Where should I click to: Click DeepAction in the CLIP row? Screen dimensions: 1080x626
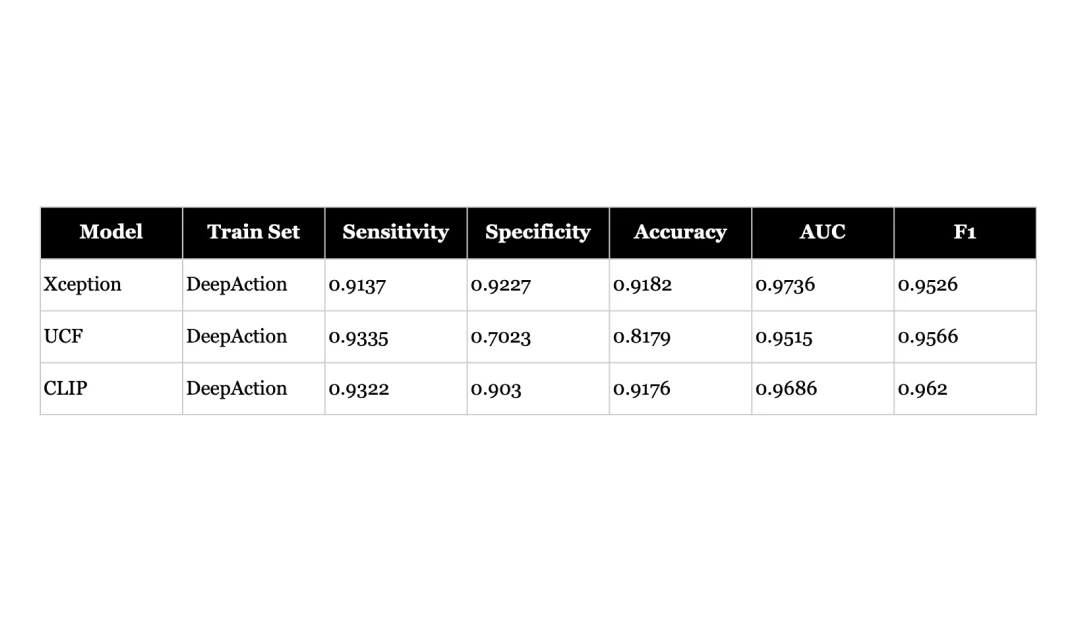[x=237, y=389]
